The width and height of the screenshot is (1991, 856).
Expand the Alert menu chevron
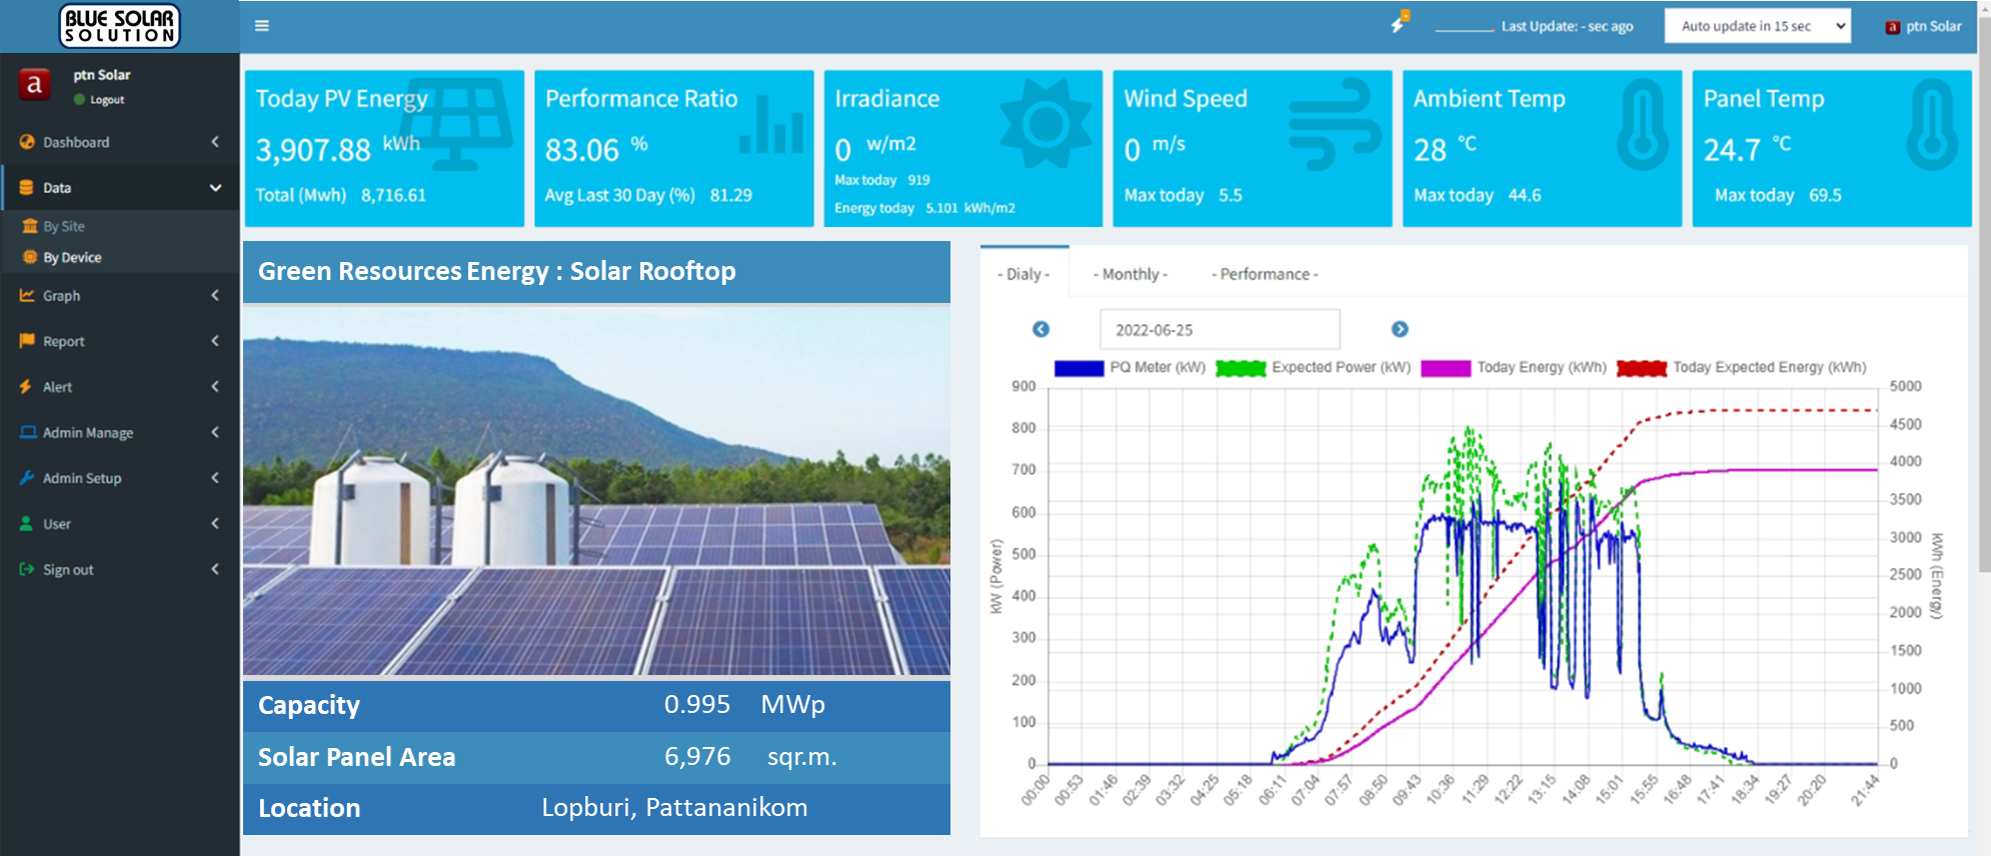click(215, 386)
